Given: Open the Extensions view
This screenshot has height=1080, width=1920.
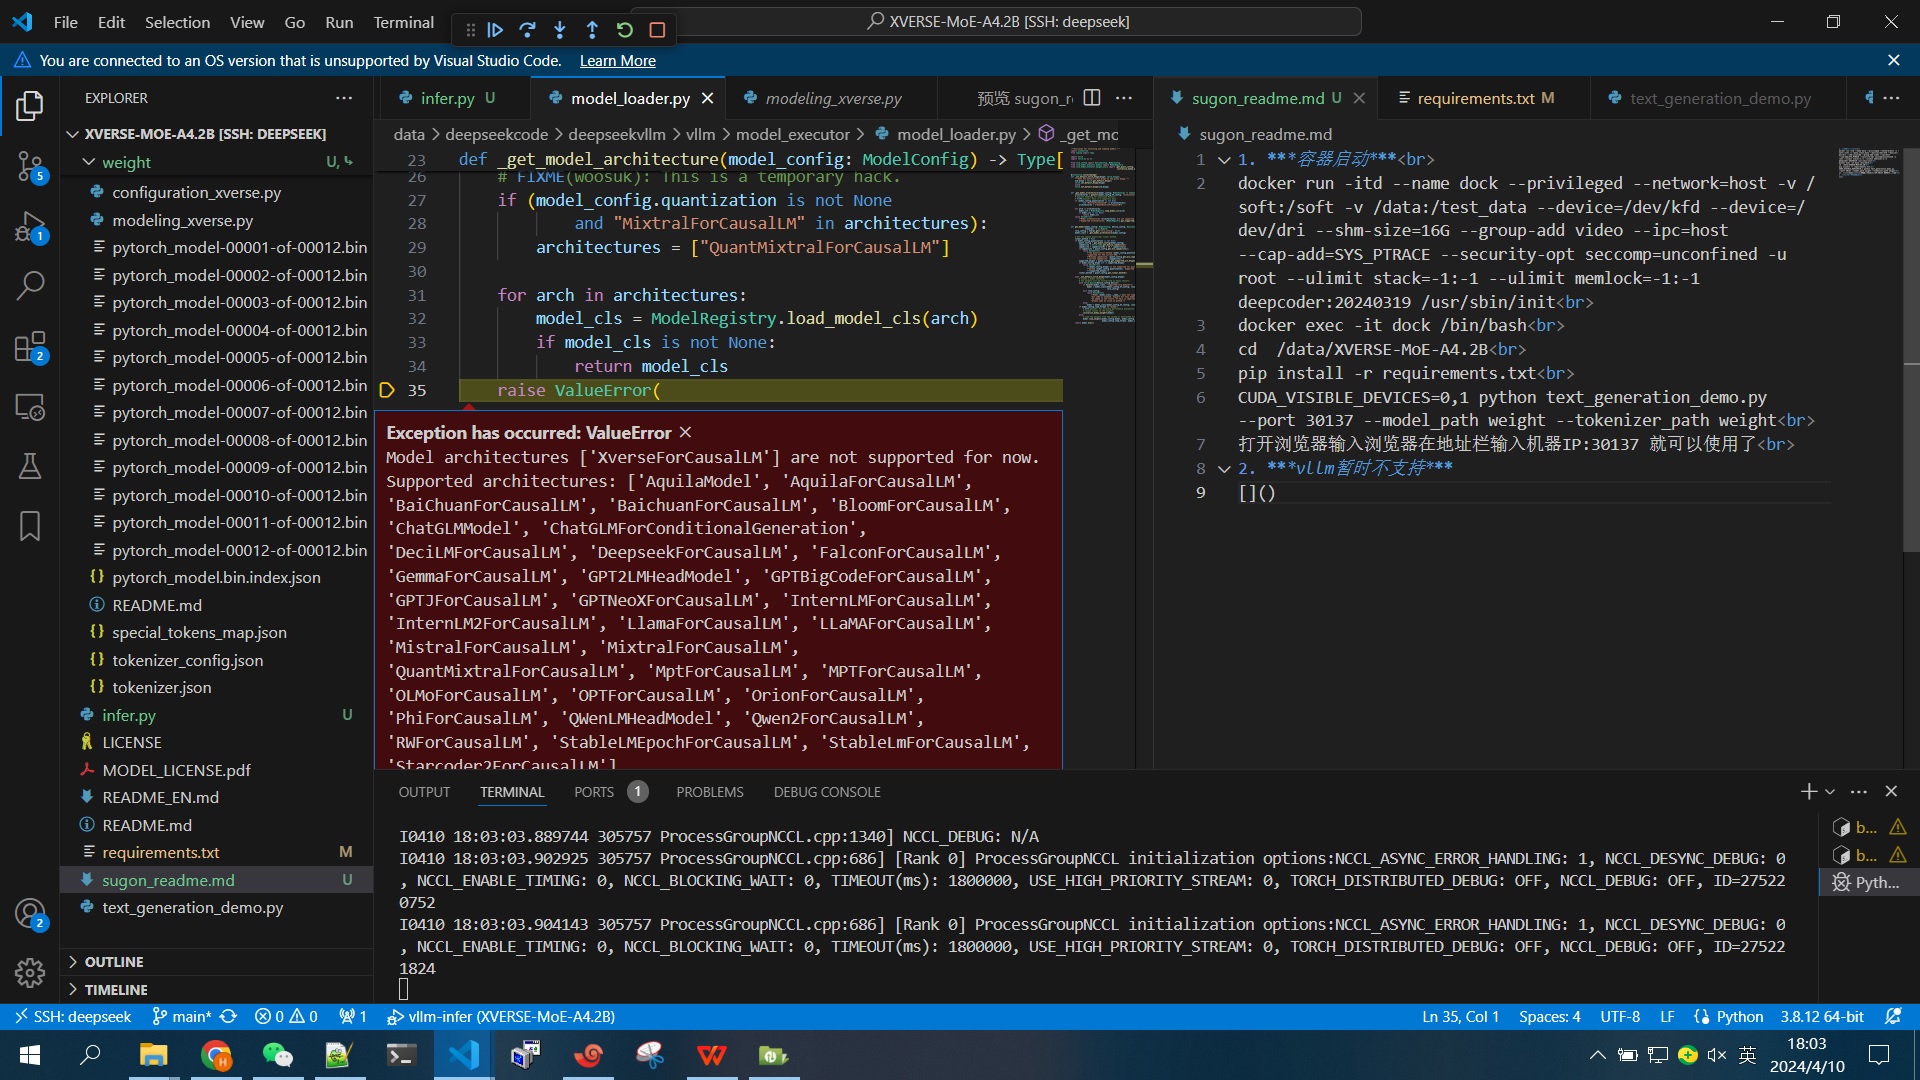Looking at the screenshot, I should (30, 347).
